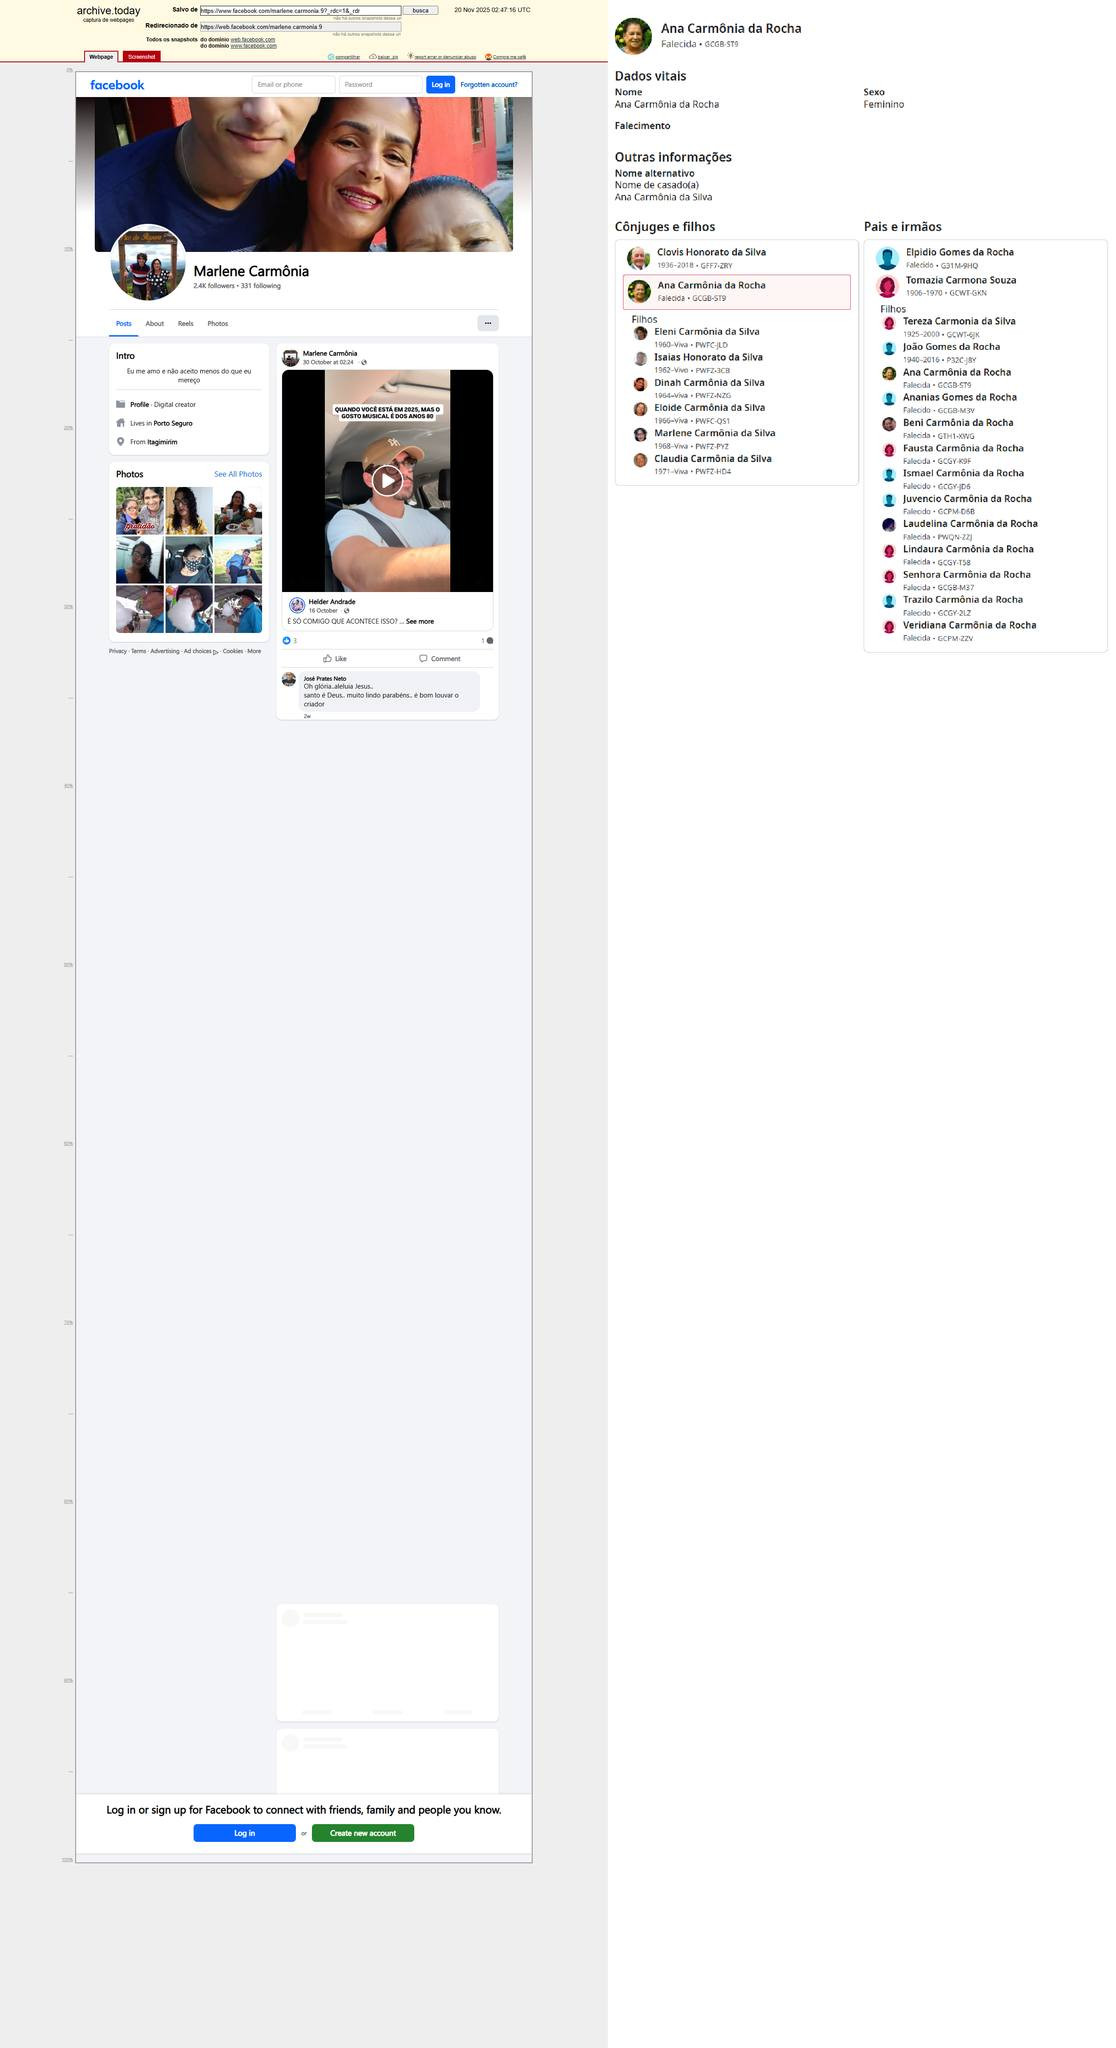This screenshot has height=2048, width=1116.
Task: Open More in the footer links
Action: [x=254, y=651]
